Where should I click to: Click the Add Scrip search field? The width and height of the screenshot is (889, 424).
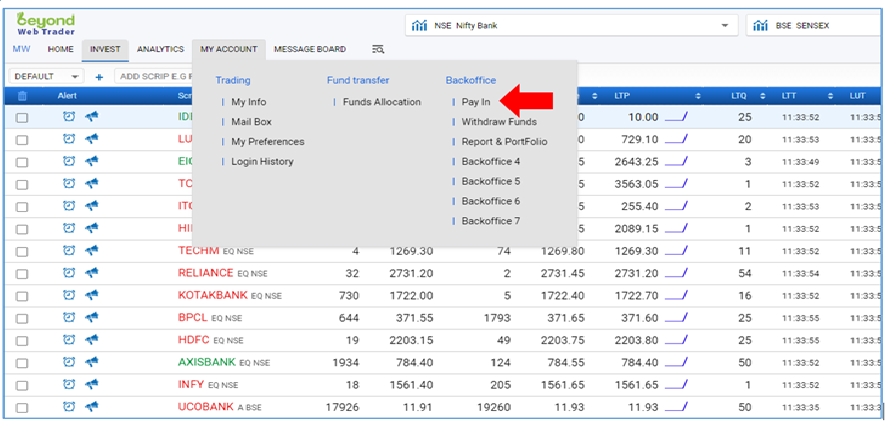(152, 76)
